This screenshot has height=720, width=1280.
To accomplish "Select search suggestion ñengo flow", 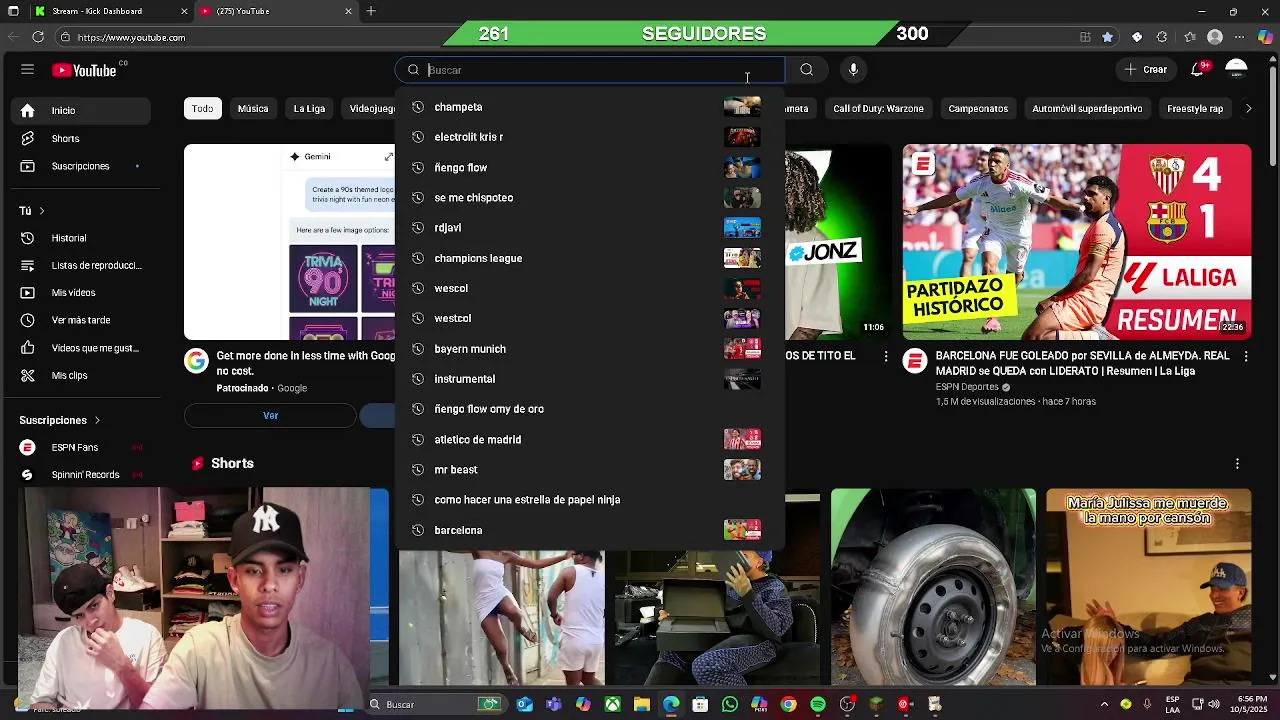I will click(590, 167).
